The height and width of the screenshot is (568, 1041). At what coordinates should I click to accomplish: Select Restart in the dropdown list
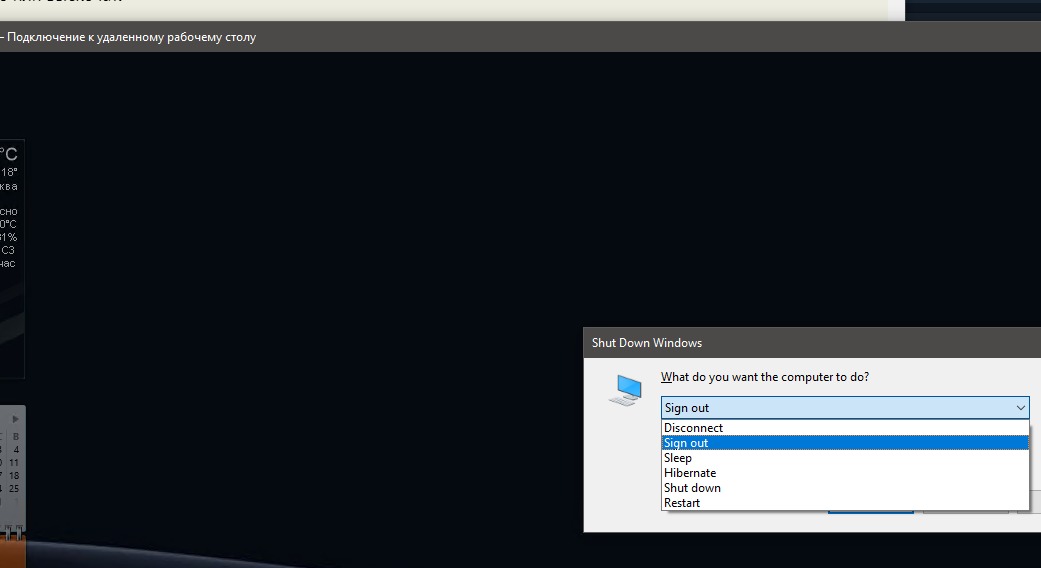coord(682,503)
